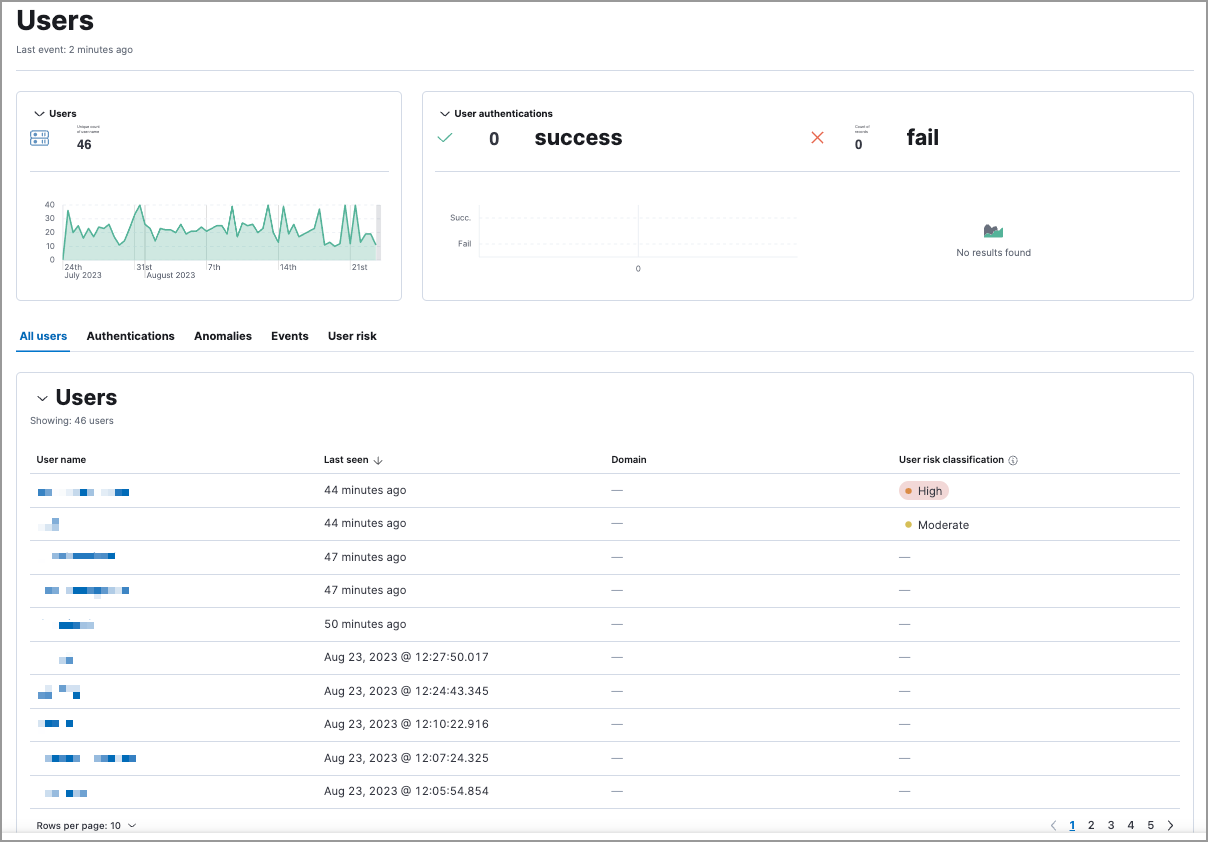The width and height of the screenshot is (1208, 842).
Task: Collapse the Users table section
Action: pyautogui.click(x=42, y=397)
